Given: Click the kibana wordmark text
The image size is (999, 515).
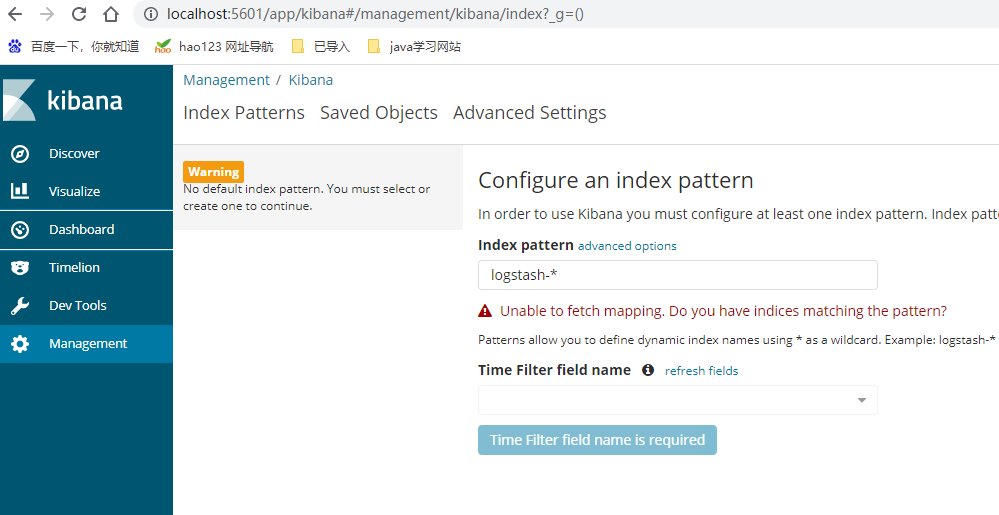Looking at the screenshot, I should 85,100.
